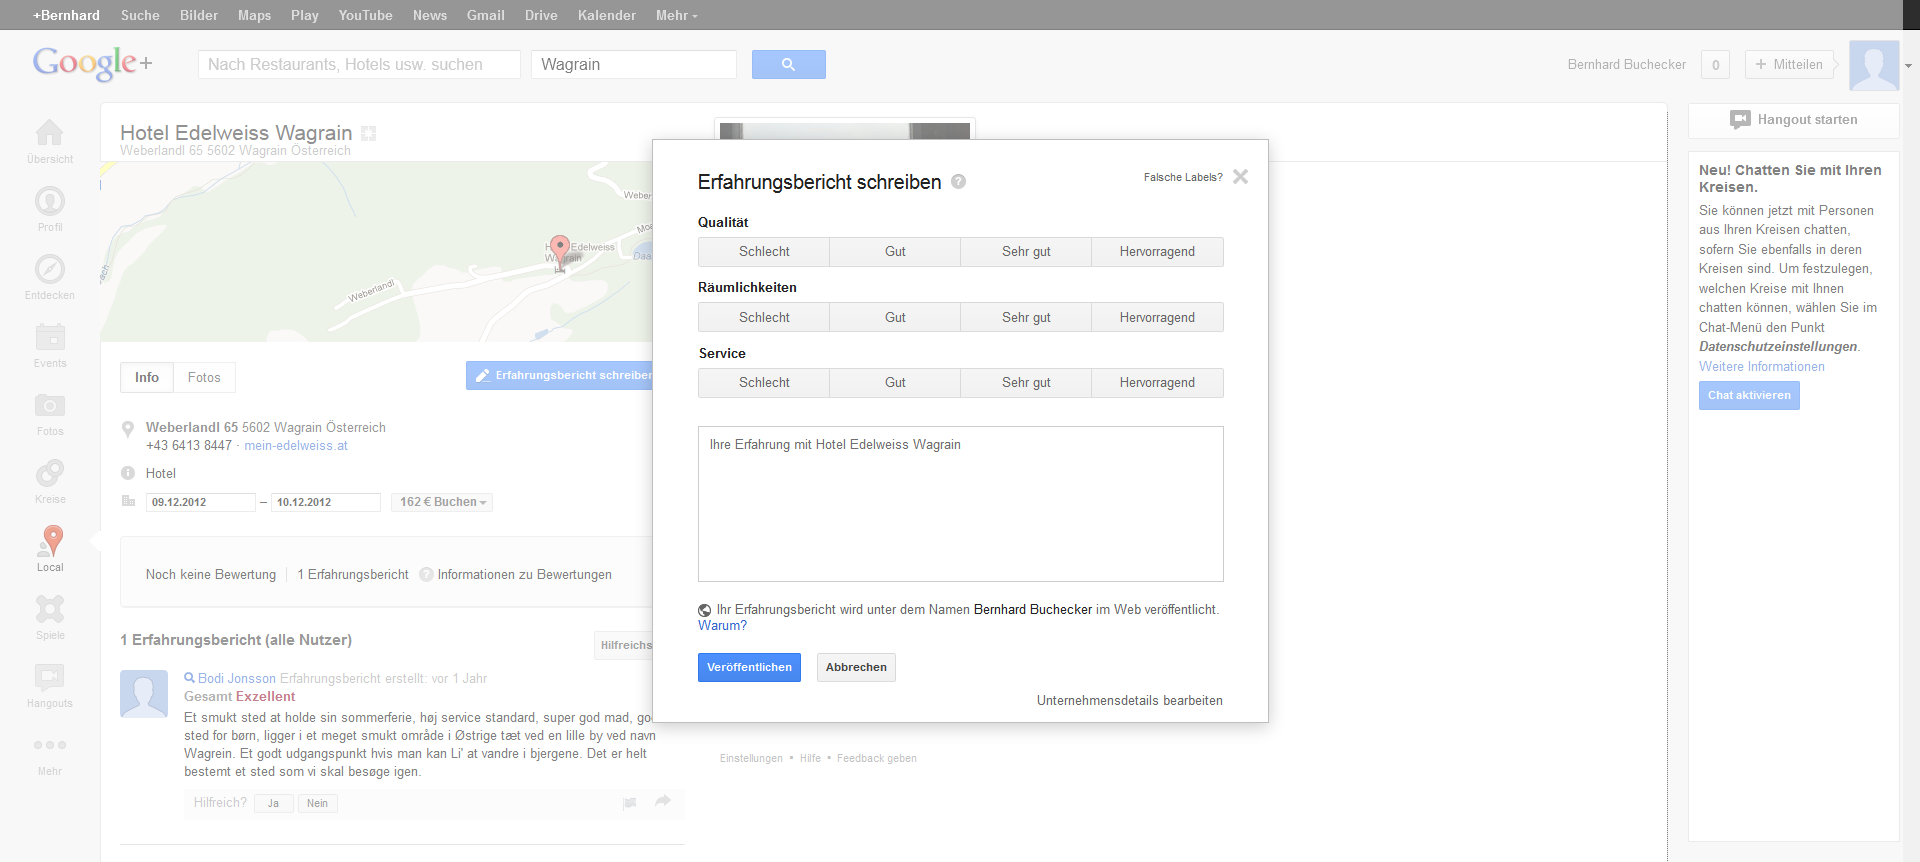This screenshot has height=862, width=1920.
Task: Rate Service as Hervorragend
Action: [1157, 383]
